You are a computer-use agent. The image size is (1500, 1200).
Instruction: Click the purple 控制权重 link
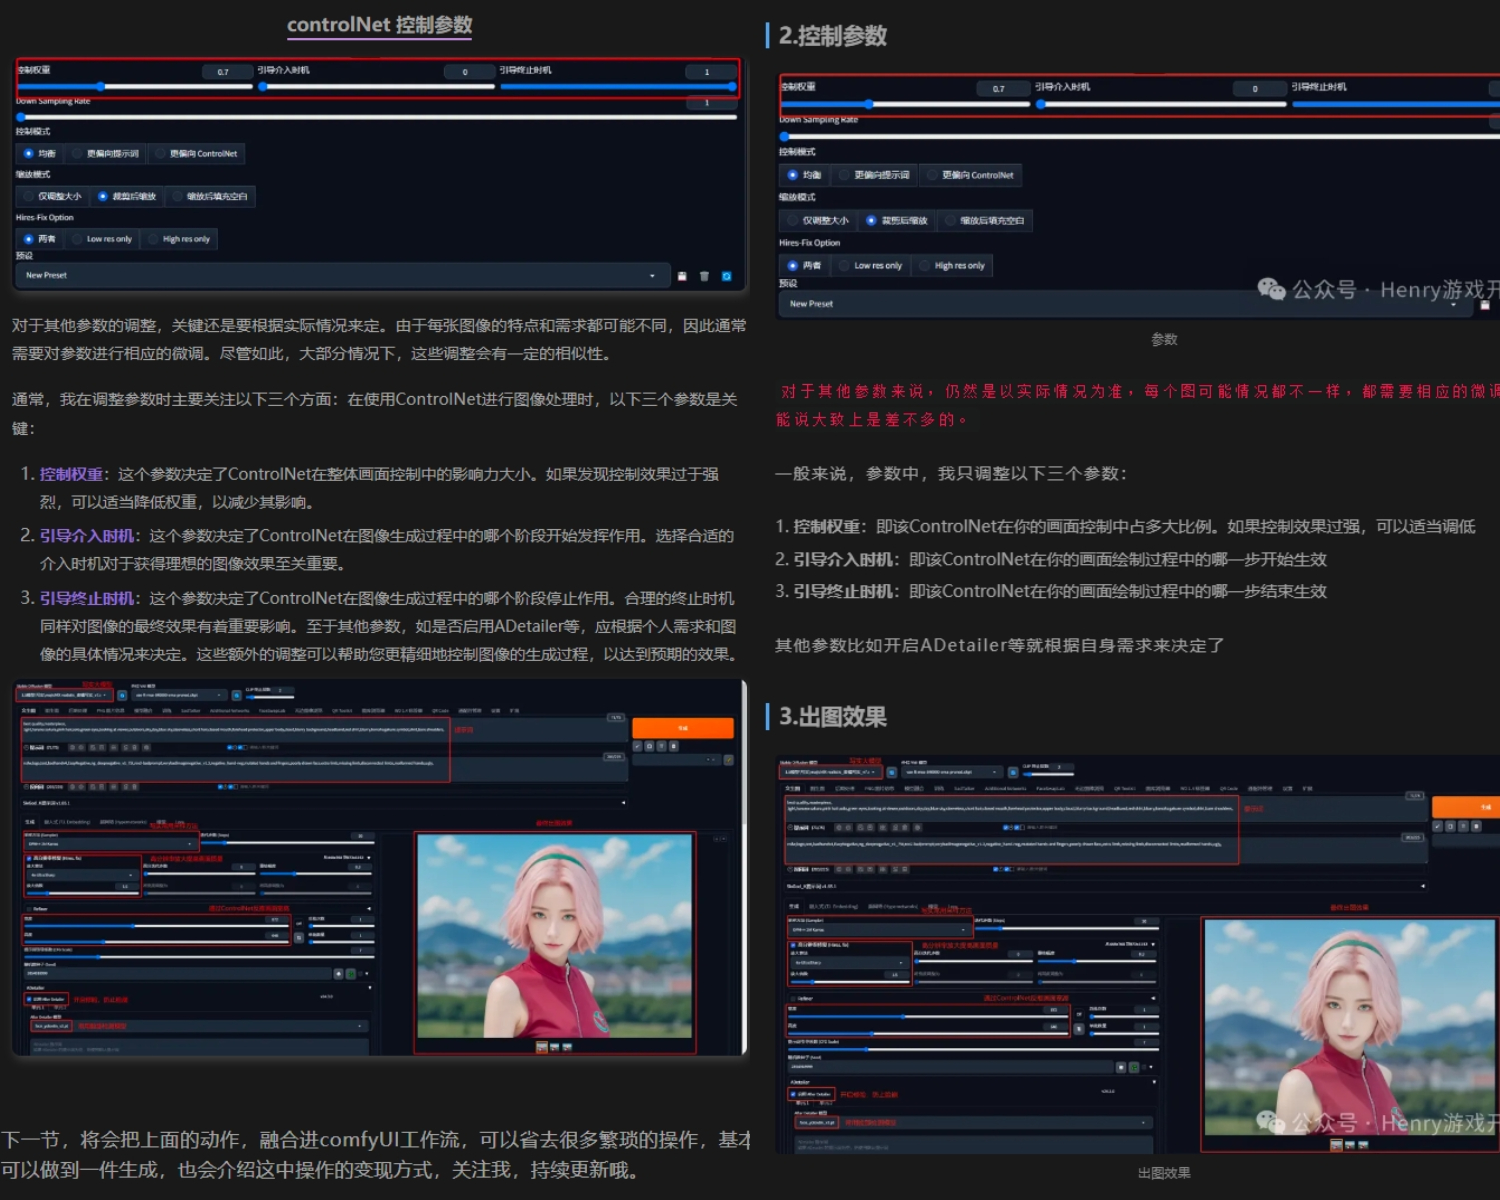pyautogui.click(x=71, y=474)
